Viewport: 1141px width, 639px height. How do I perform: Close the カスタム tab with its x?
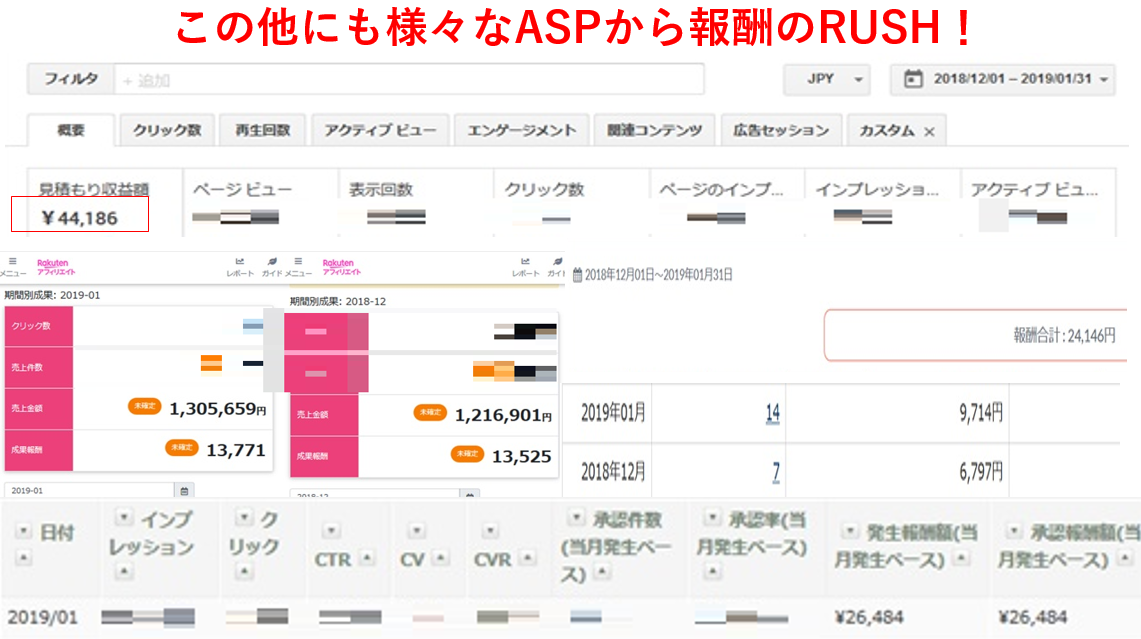click(x=929, y=131)
